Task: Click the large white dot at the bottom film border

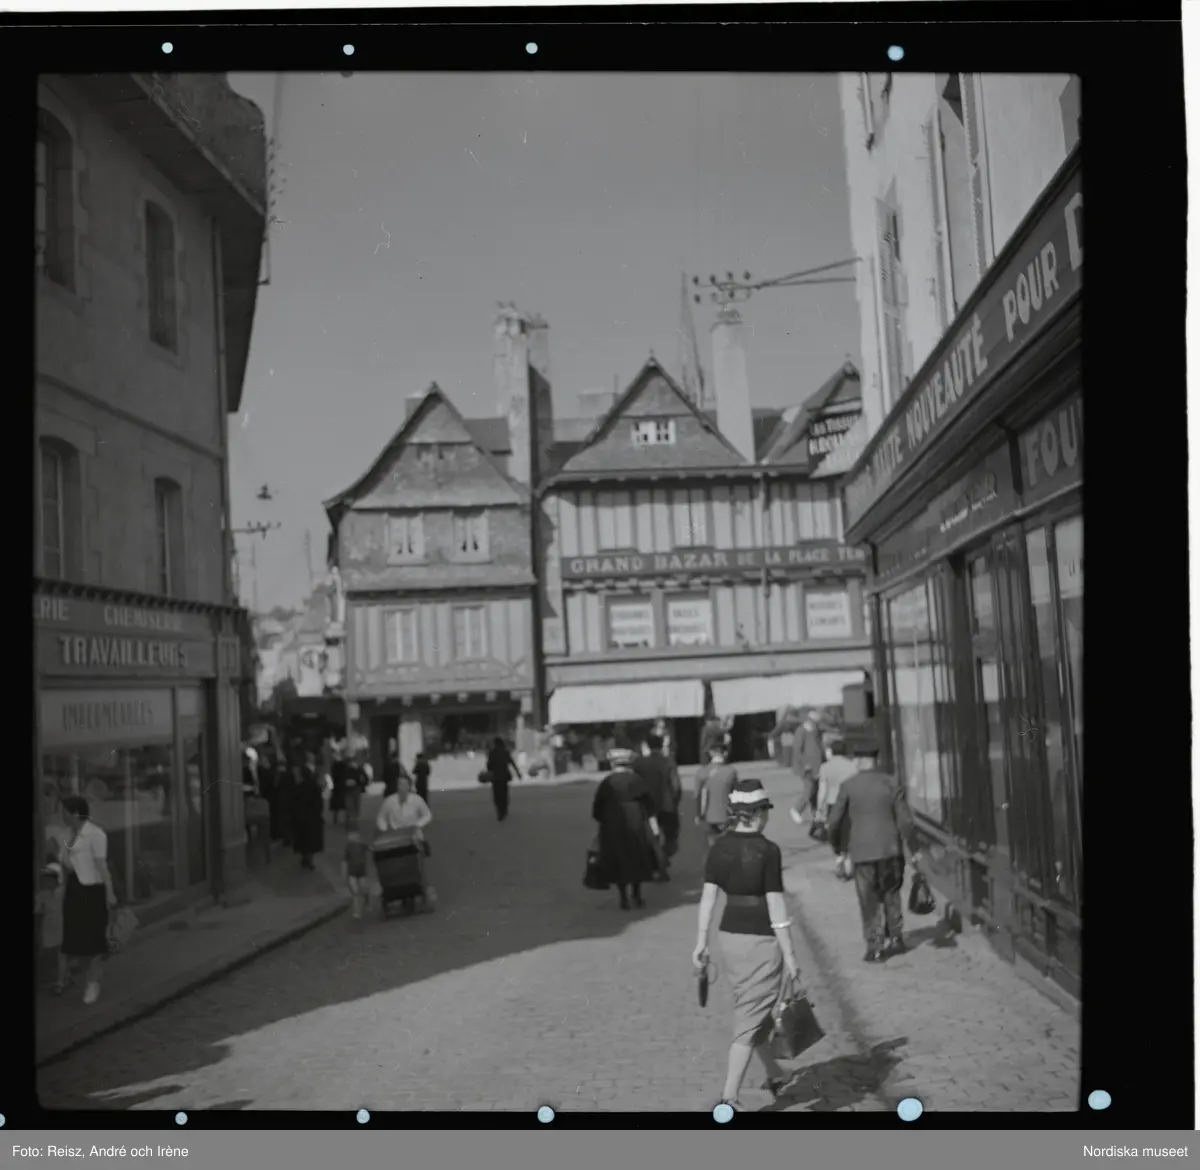Action: point(909,1108)
